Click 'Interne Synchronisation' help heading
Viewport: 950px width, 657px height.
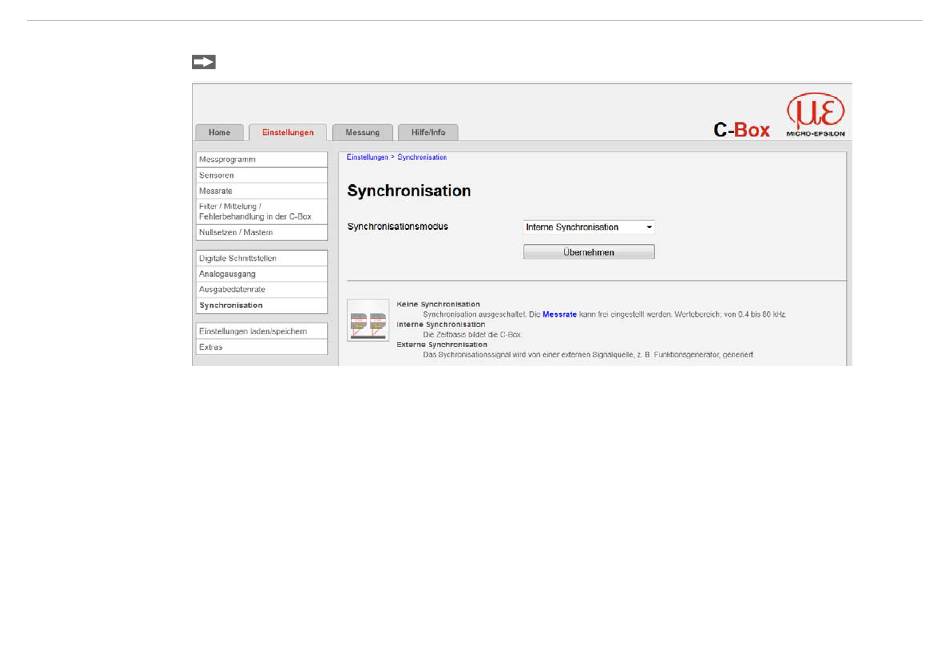coord(440,324)
